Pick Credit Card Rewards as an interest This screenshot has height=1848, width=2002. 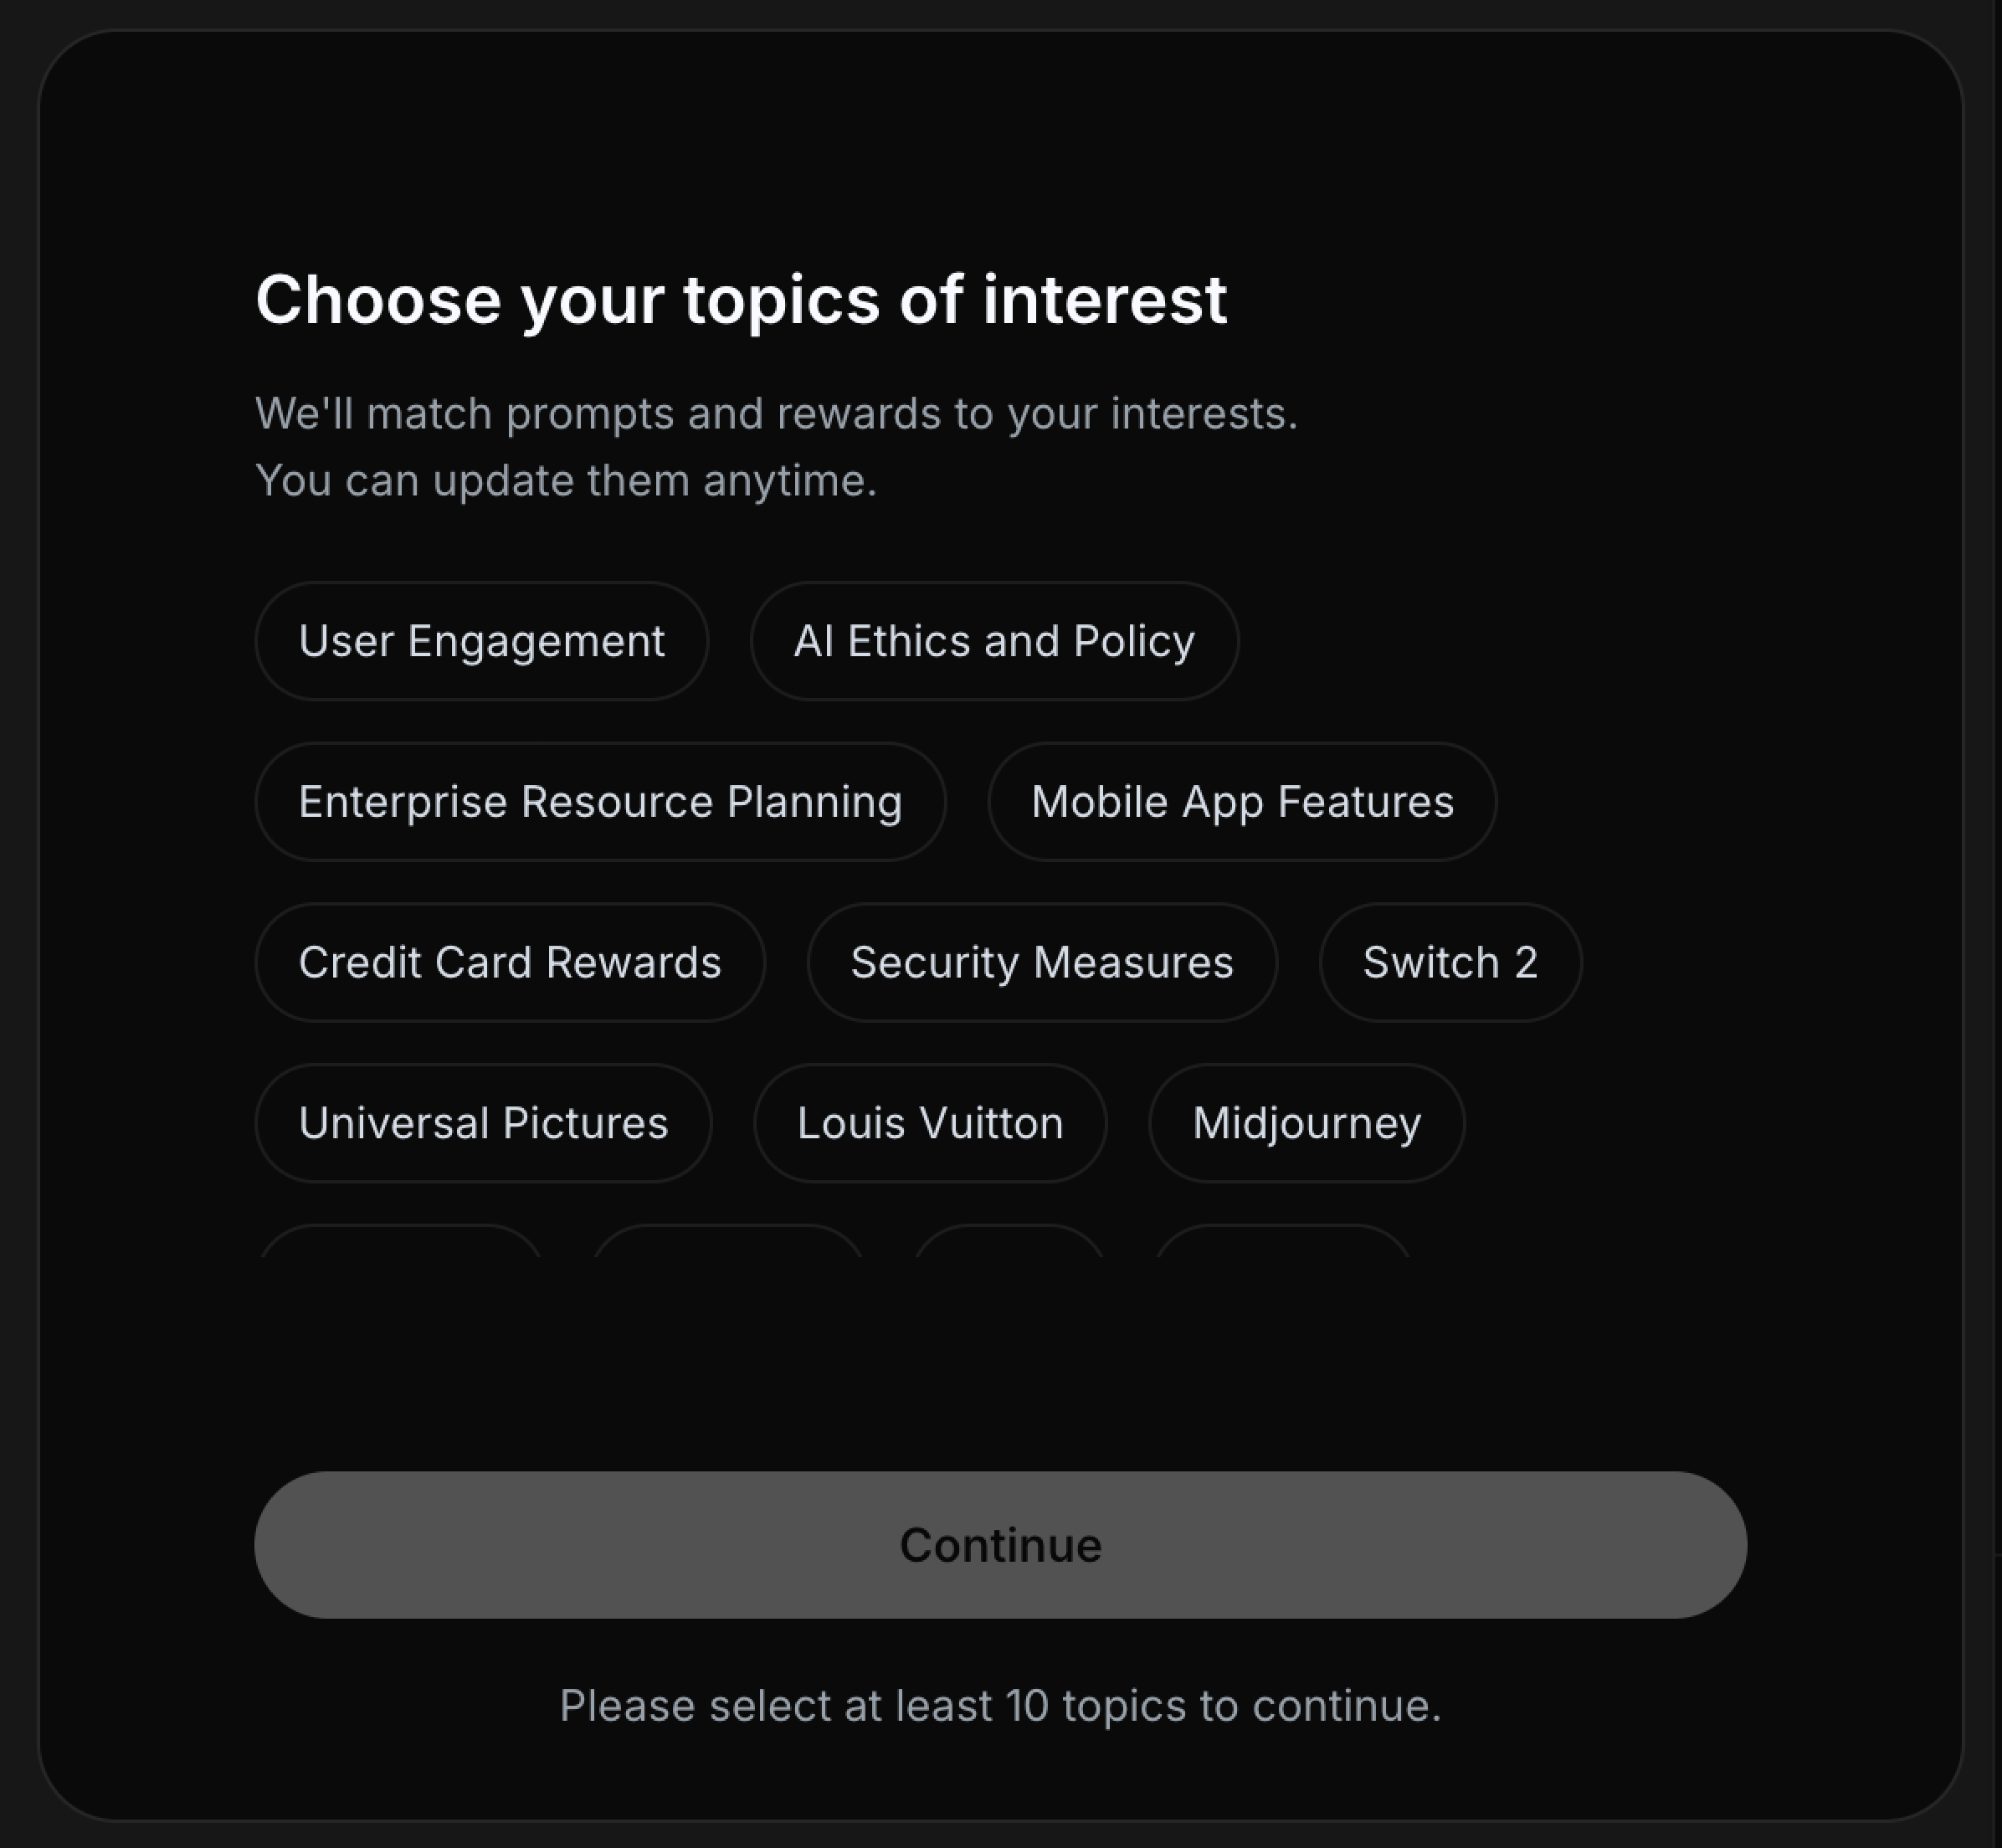tap(510, 963)
